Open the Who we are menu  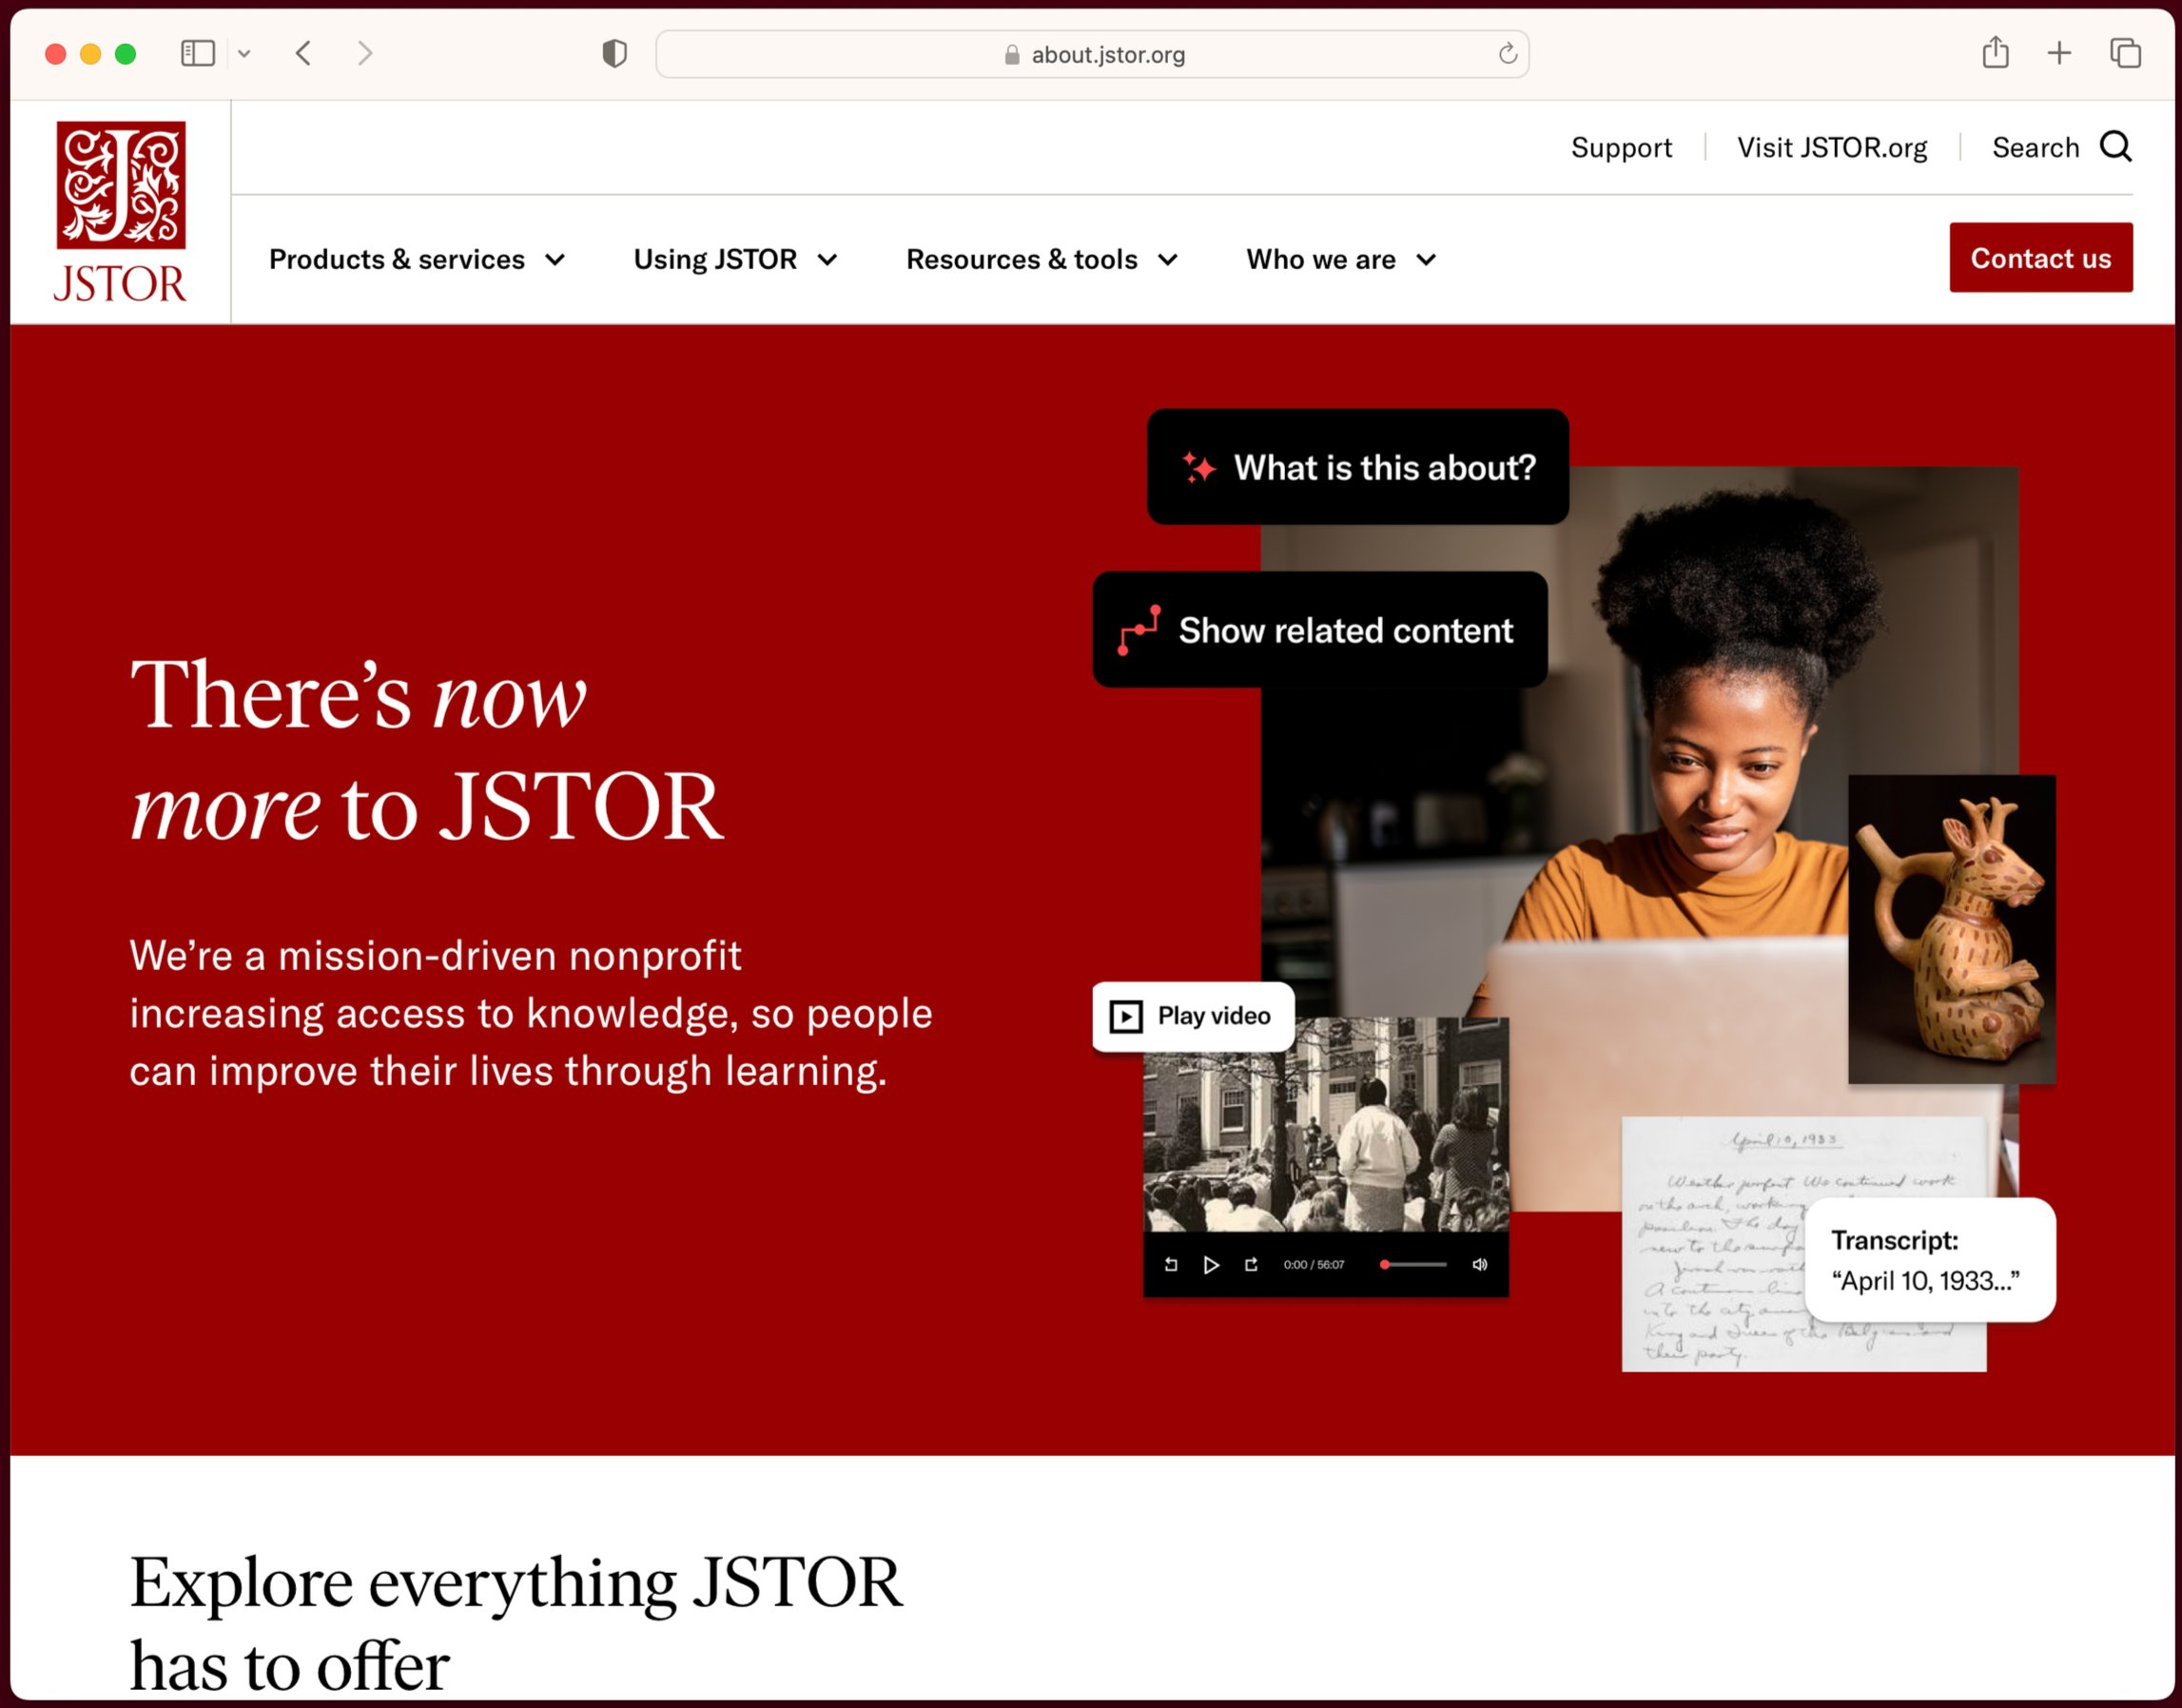tap(1340, 260)
